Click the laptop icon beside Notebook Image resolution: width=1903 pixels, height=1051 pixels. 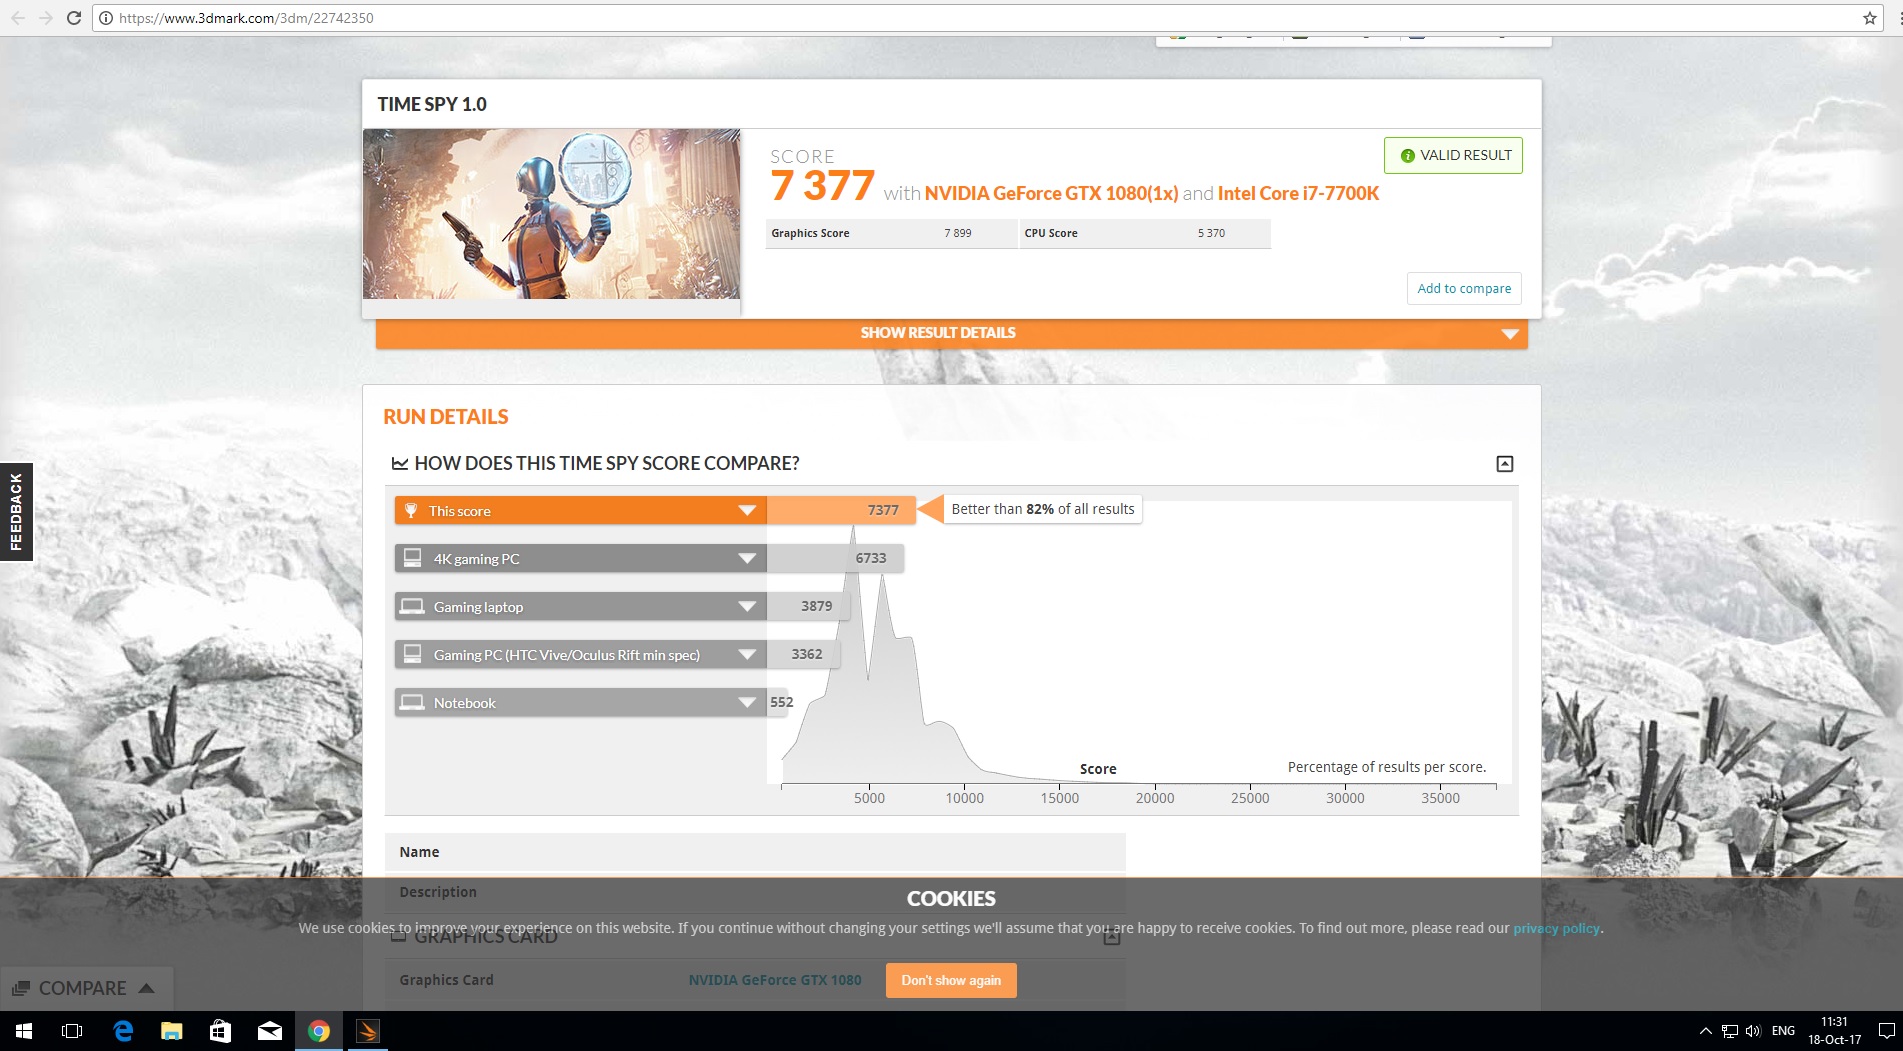tap(412, 702)
